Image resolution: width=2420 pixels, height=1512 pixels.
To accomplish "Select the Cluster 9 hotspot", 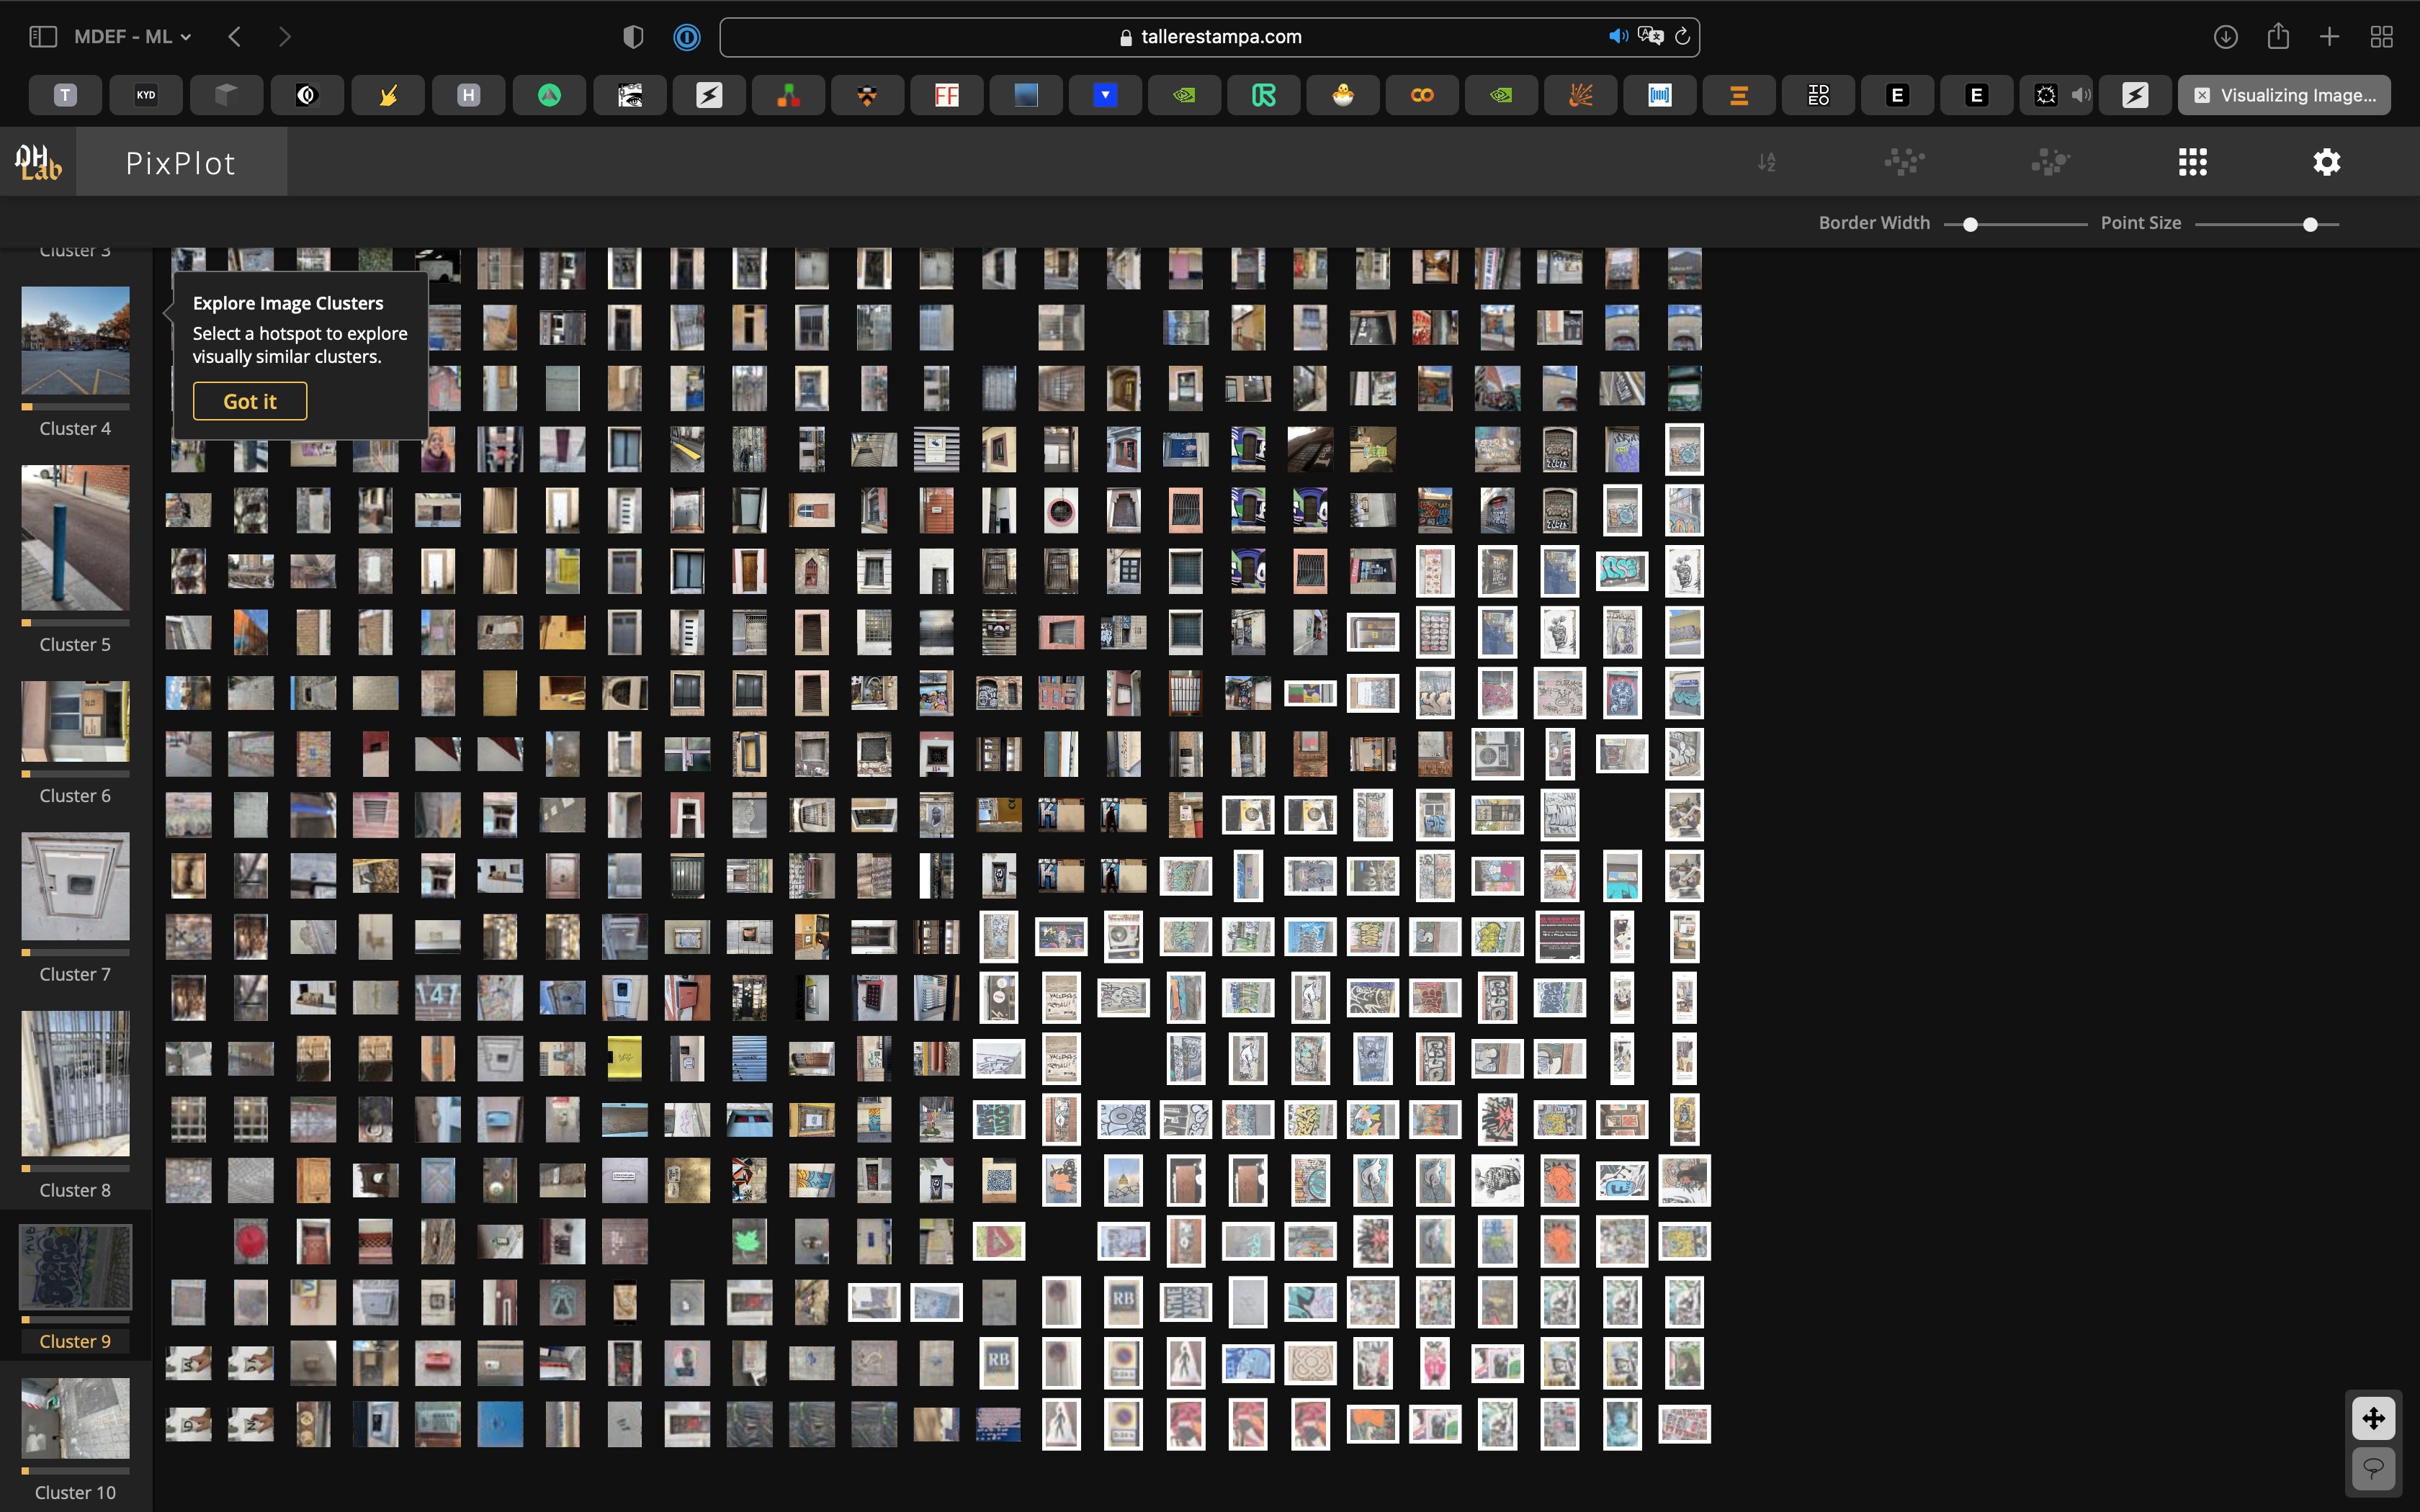I will point(75,1268).
